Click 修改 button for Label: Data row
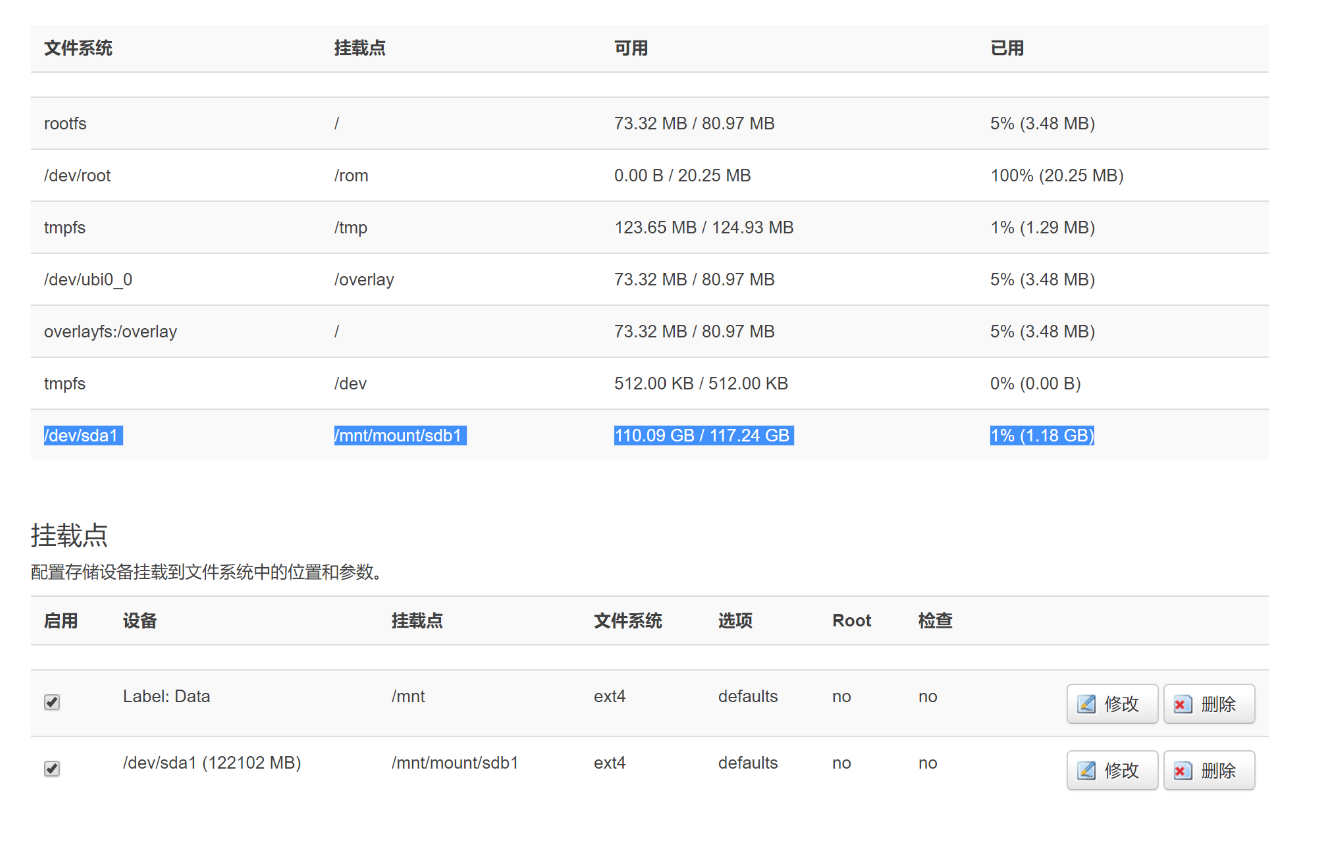Screen dimensions: 1319x842 1112,704
